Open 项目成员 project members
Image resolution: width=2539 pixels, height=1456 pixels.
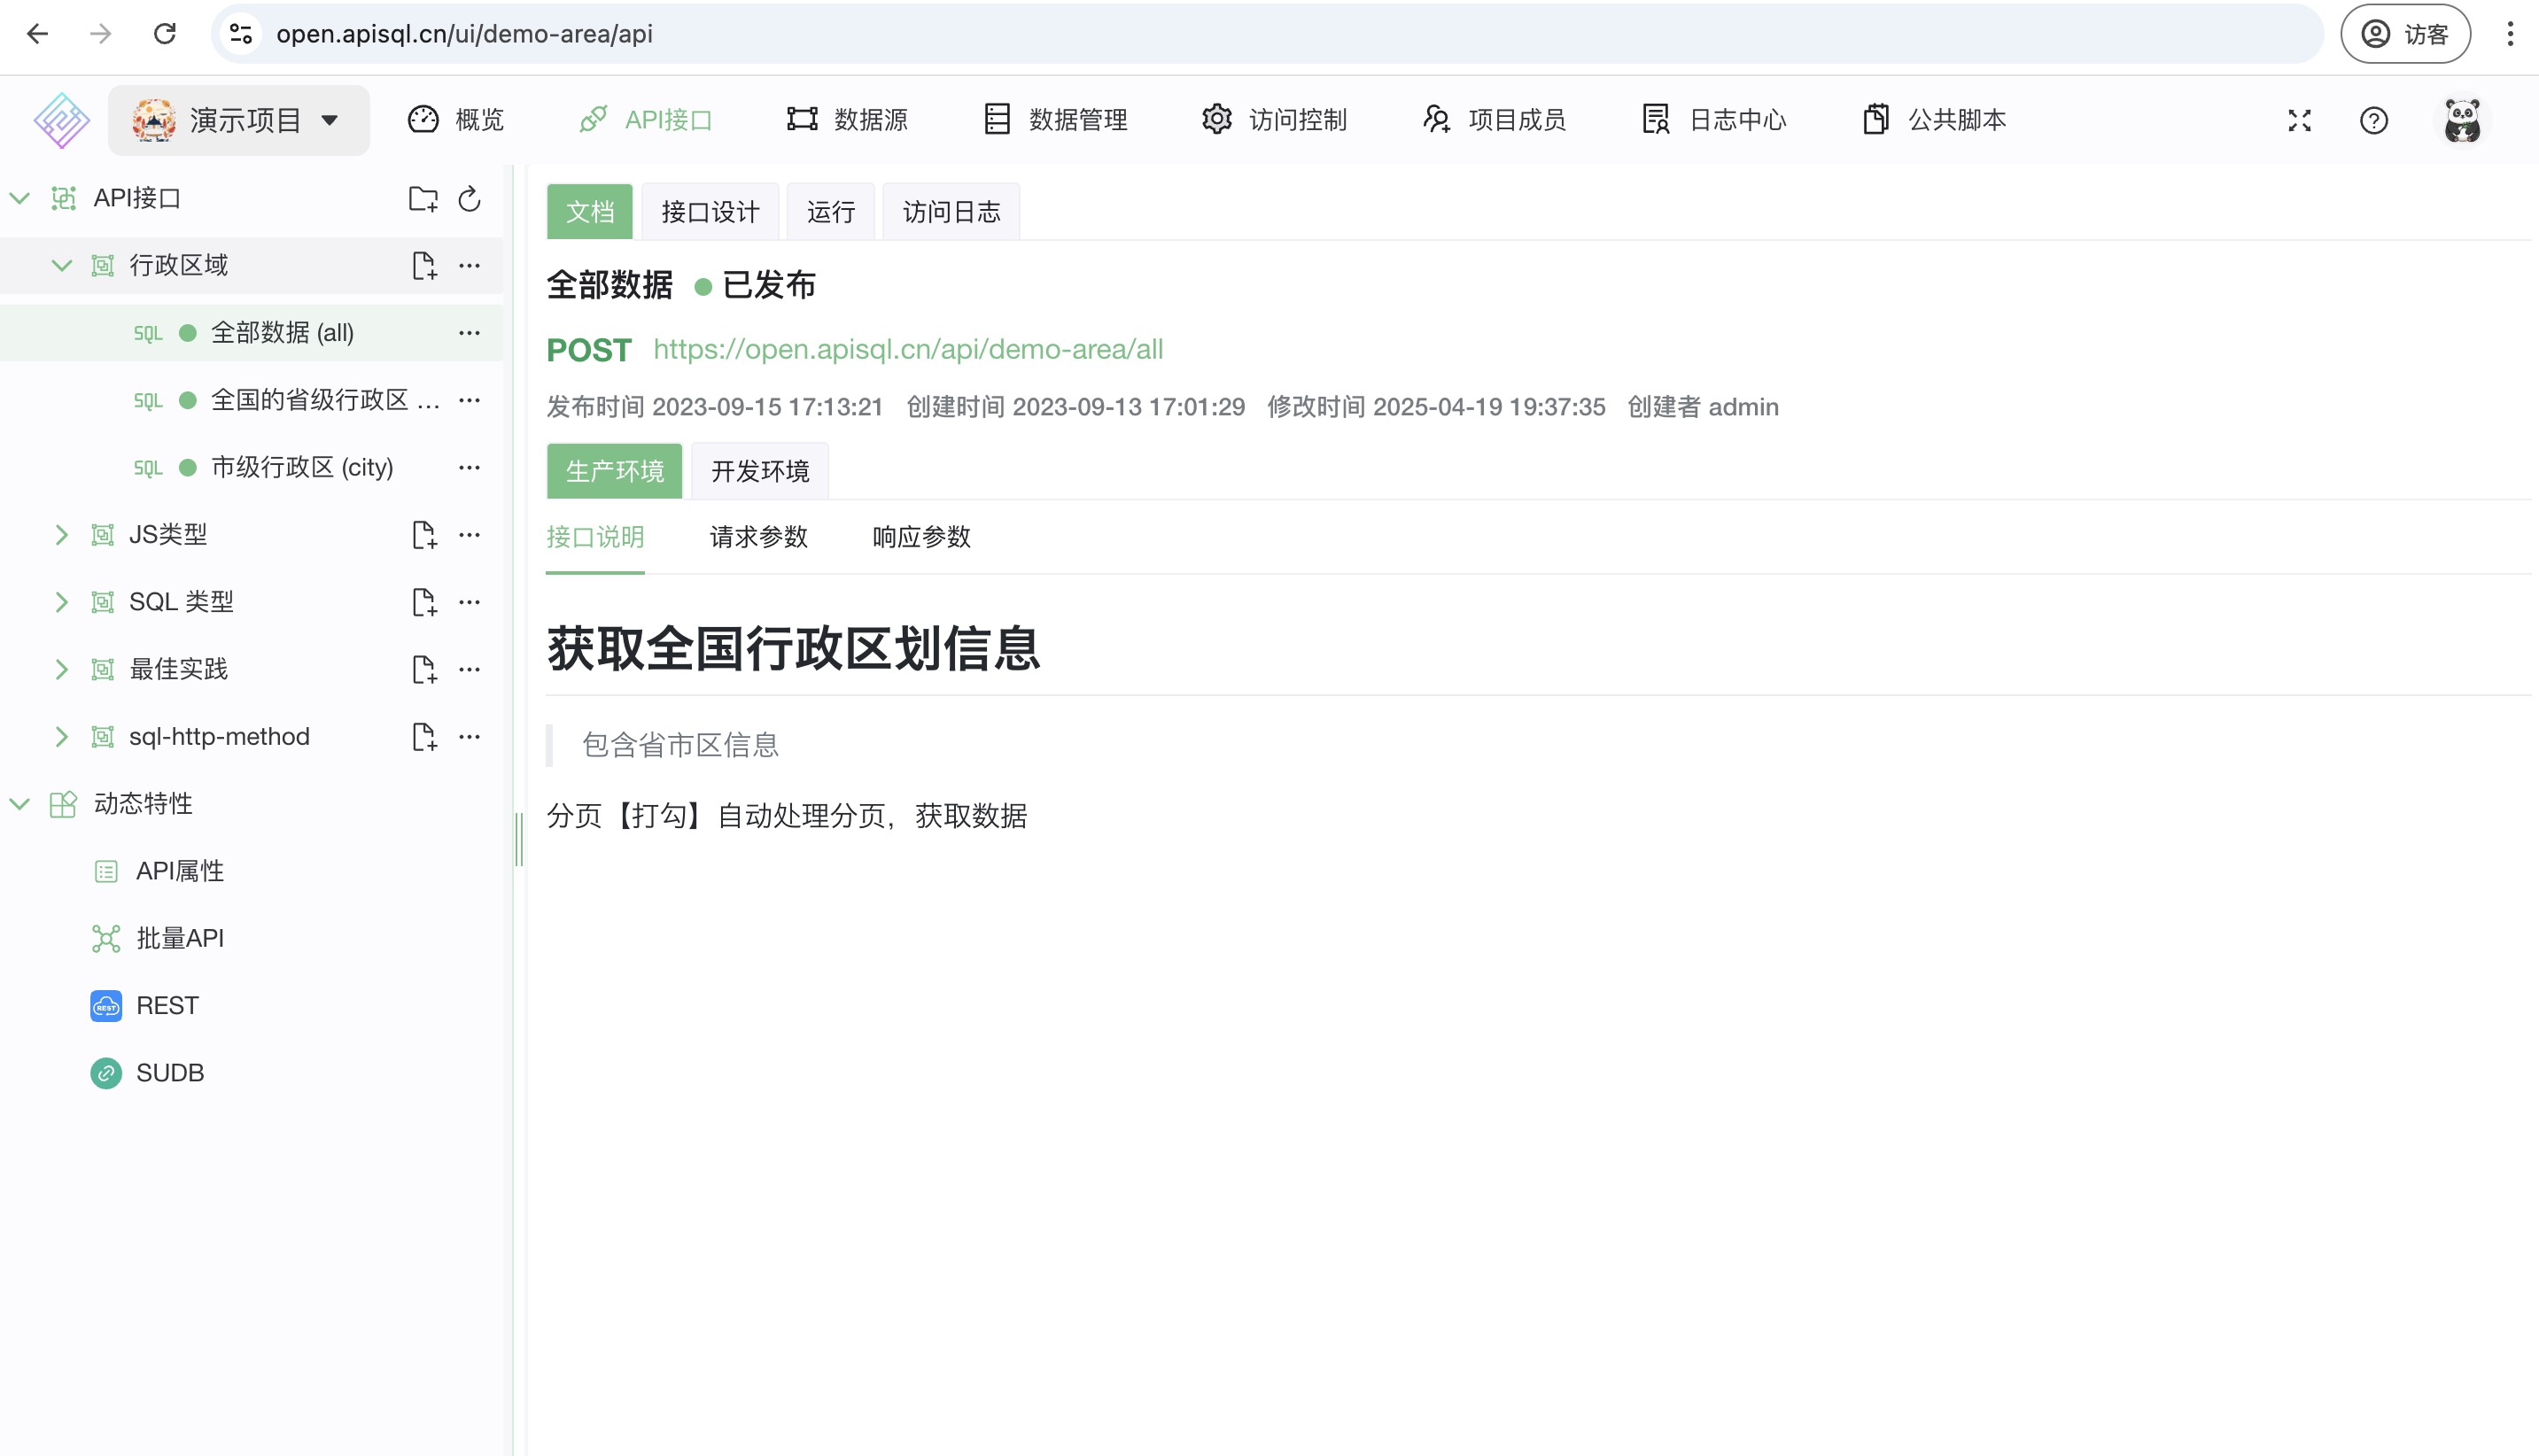coord(1492,119)
